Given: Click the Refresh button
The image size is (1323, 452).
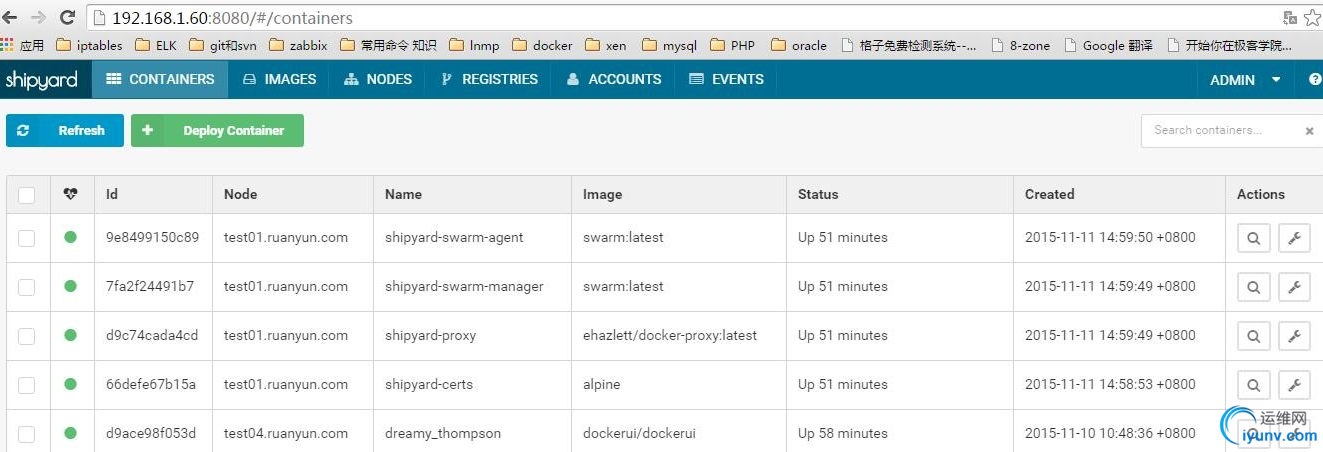Looking at the screenshot, I should pos(65,130).
